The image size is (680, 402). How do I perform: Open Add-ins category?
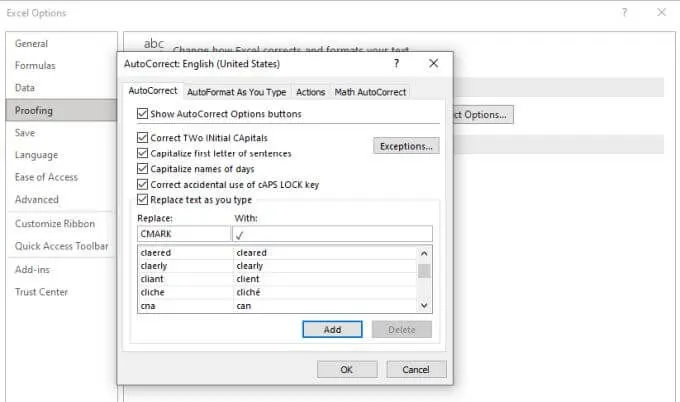[61, 270]
